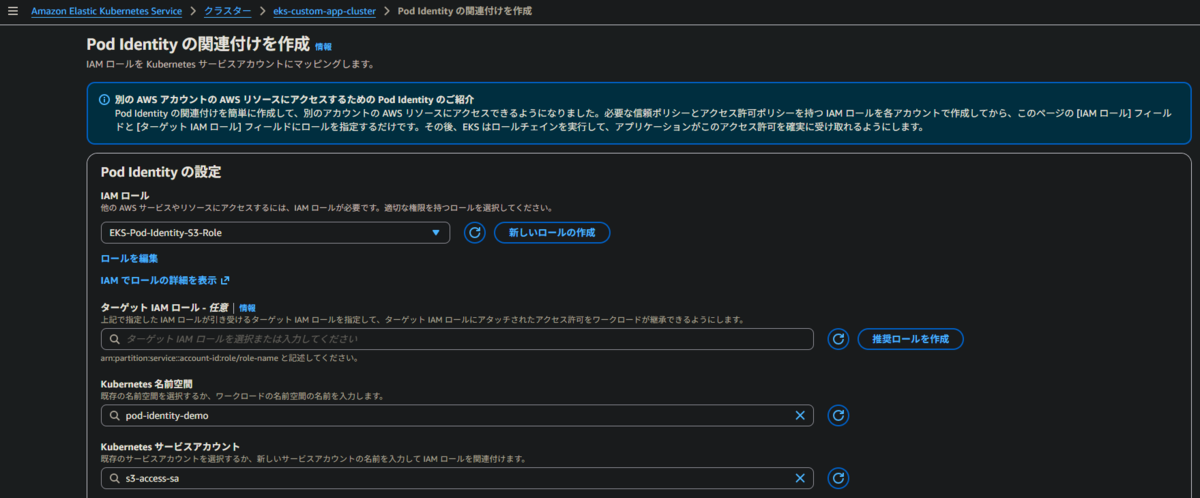Viewport: 1200px width, 498px height.
Task: Clear the s3-access-sa service account value
Action: (x=800, y=478)
